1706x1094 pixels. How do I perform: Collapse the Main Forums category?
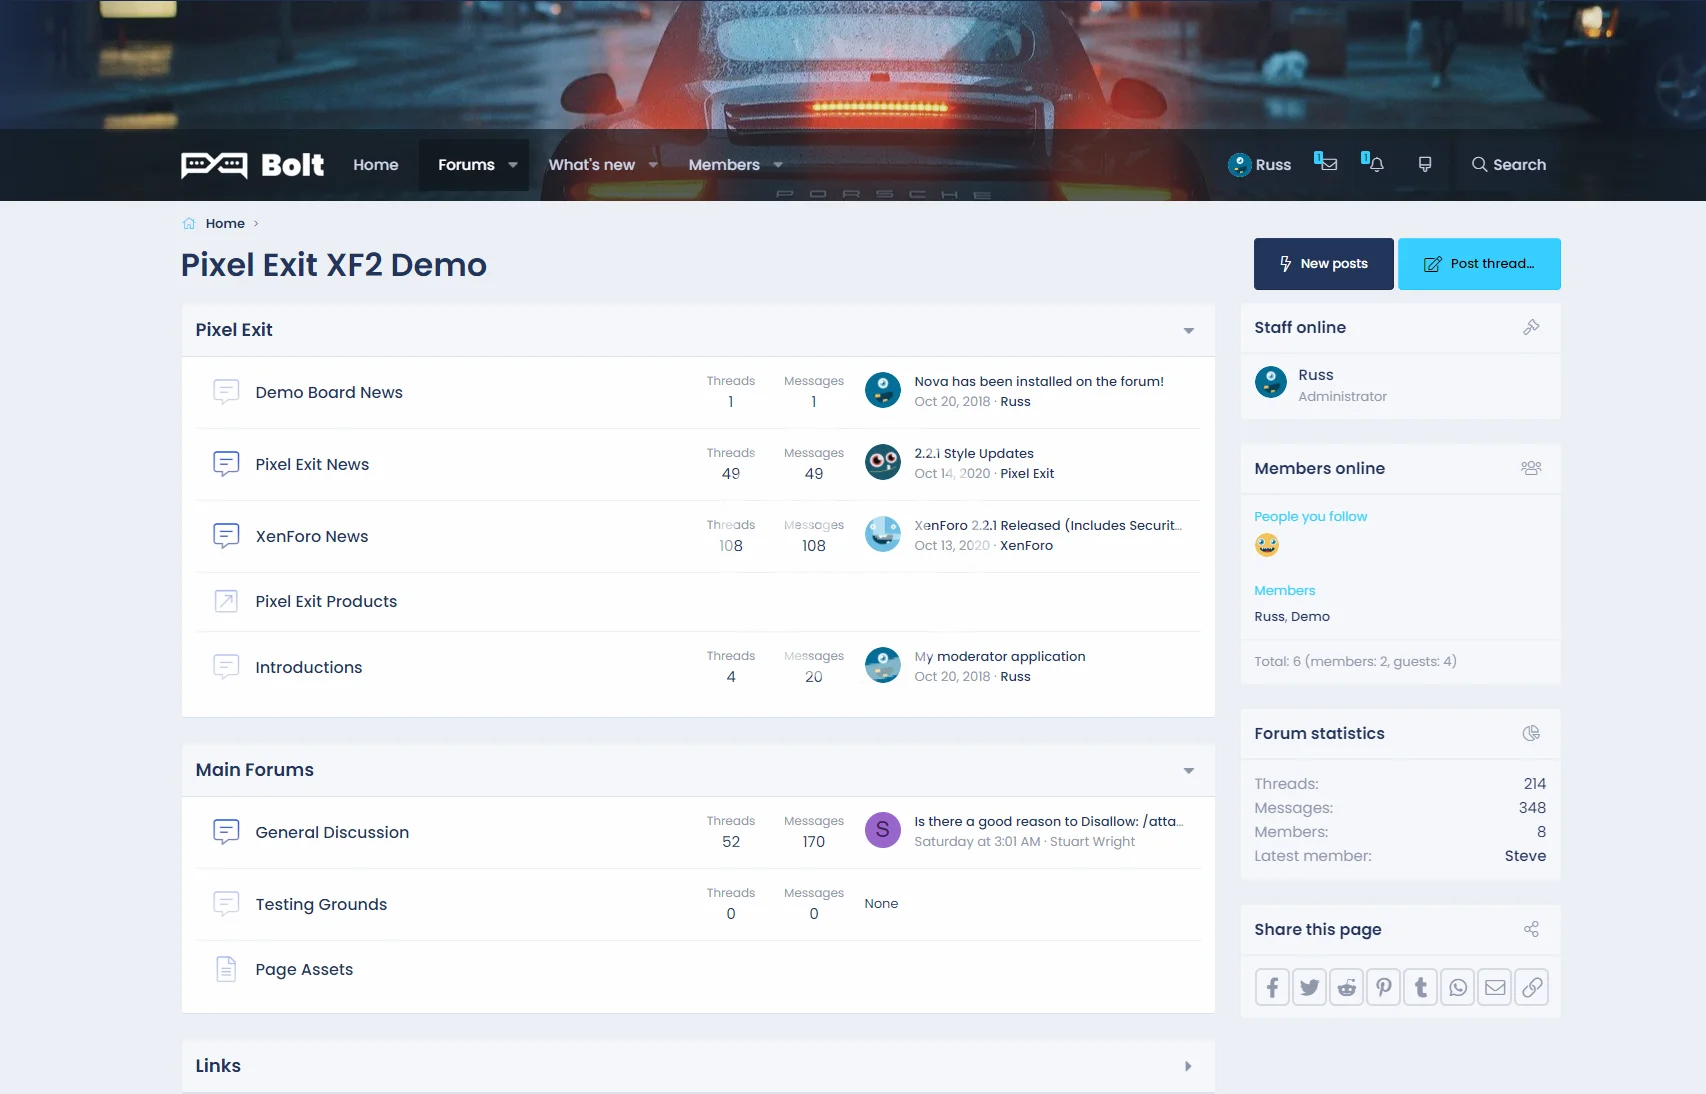coord(1189,771)
